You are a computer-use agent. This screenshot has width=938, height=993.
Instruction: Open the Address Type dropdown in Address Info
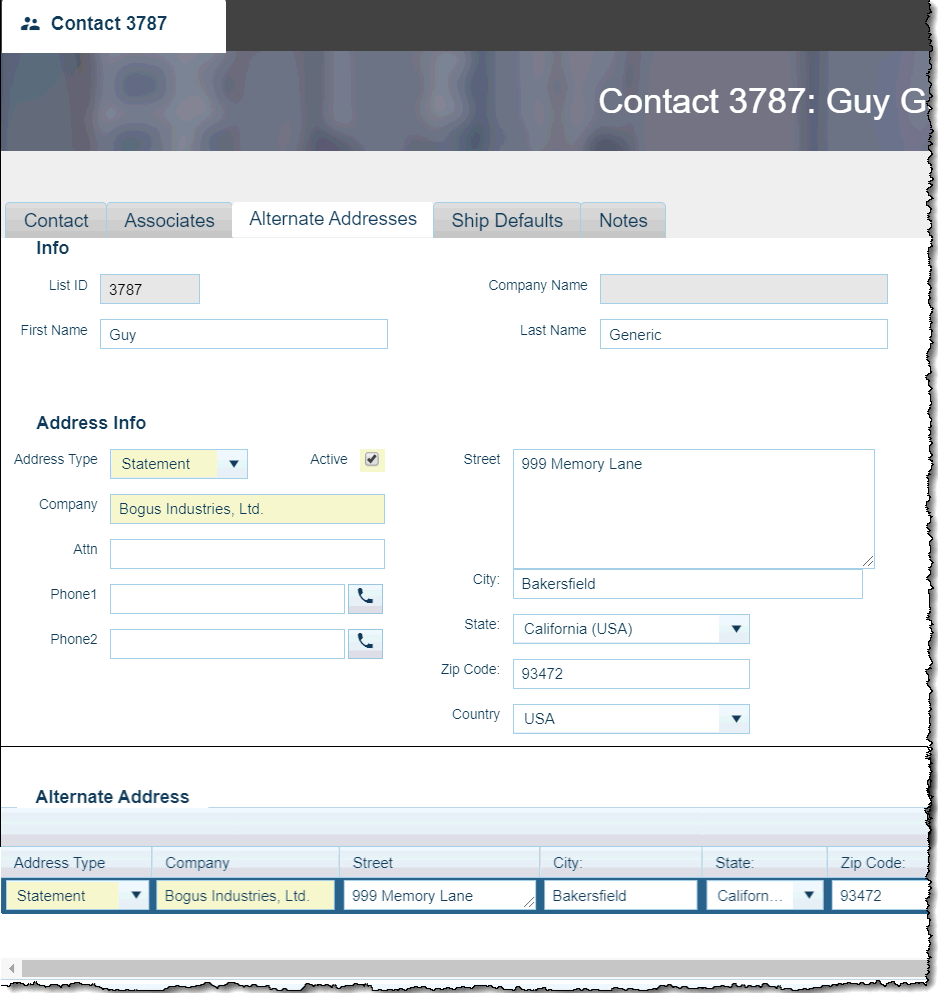[x=233, y=464]
